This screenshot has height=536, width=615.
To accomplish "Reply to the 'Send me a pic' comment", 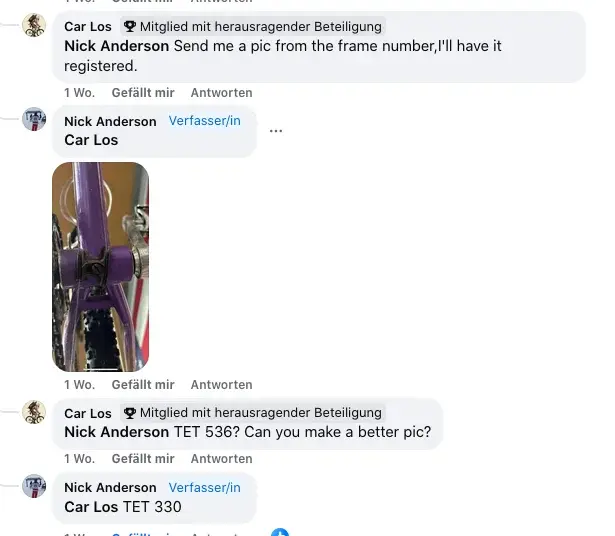I will coord(222,93).
